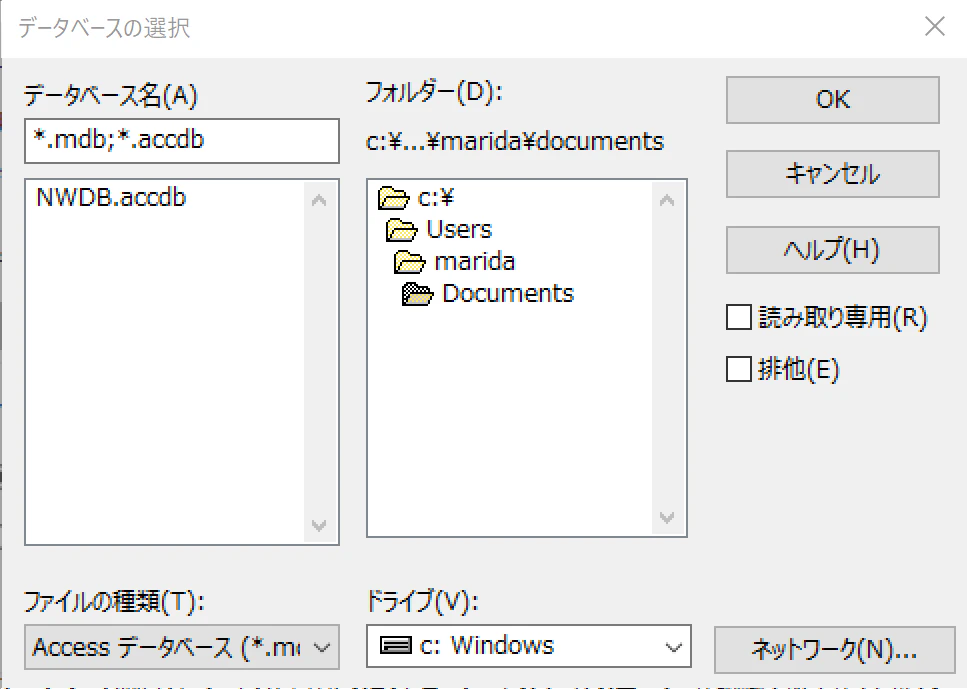Click the file list scroll down arrow
The image size is (967, 689).
pyautogui.click(x=319, y=525)
